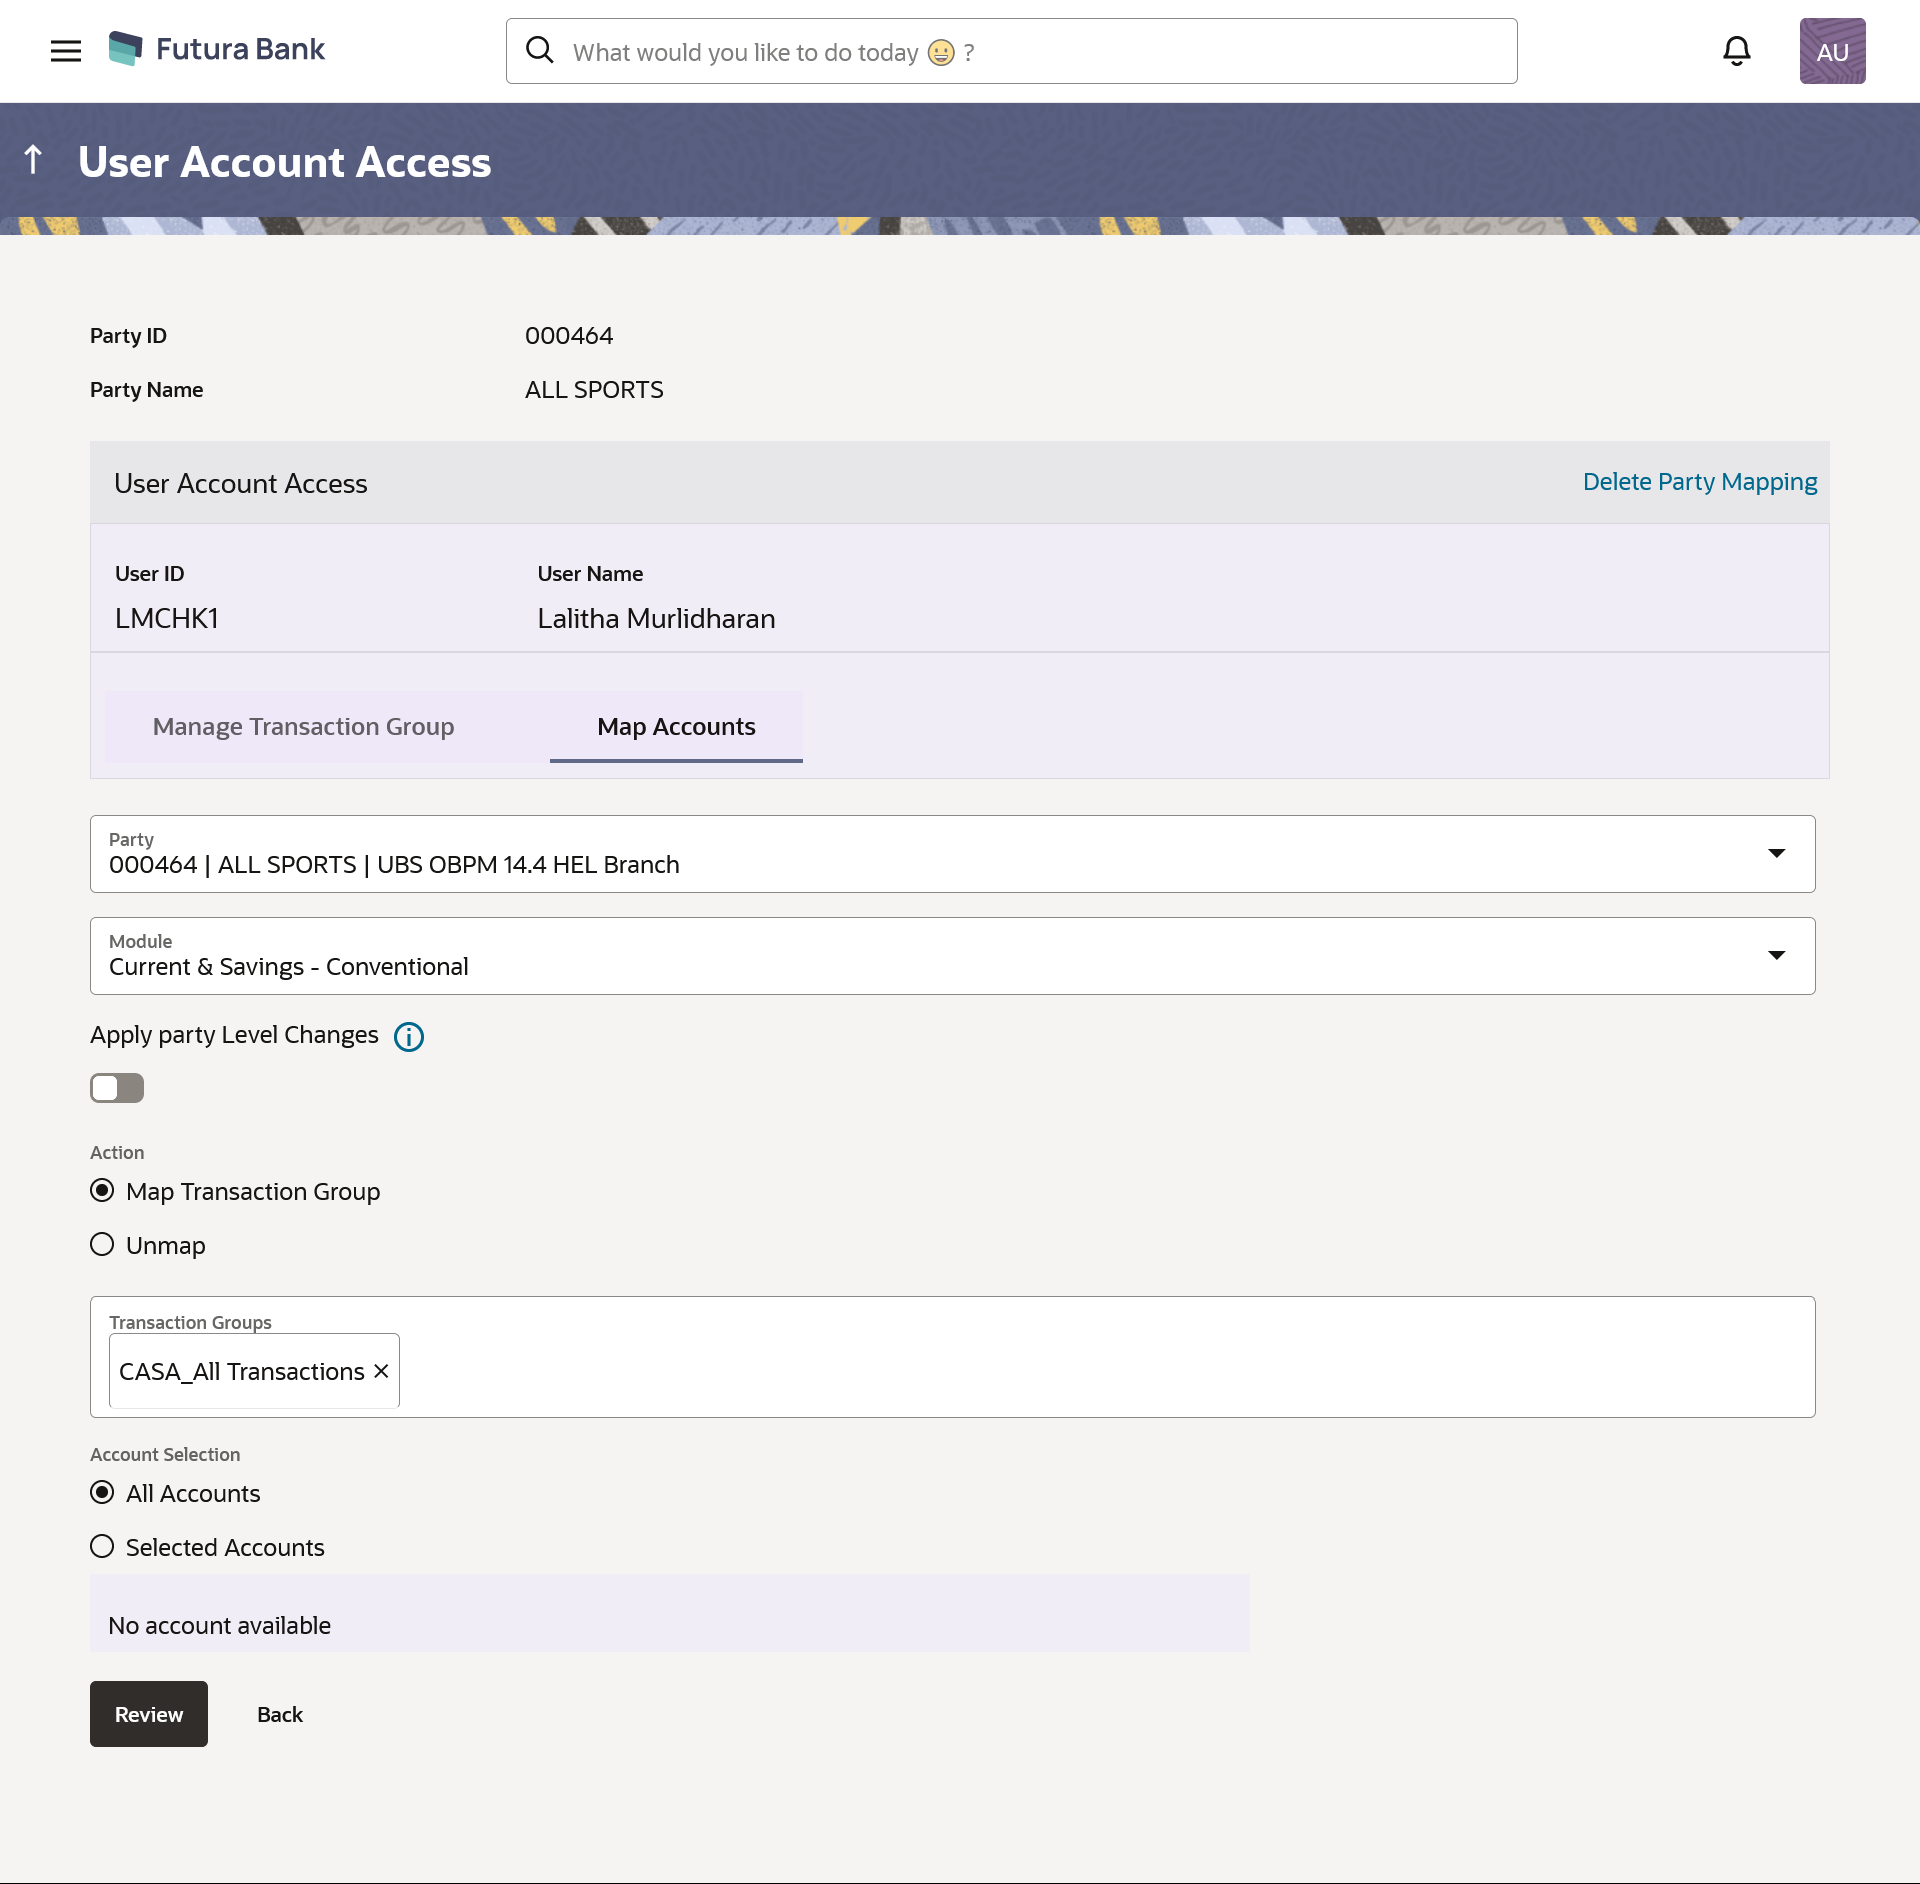The height and width of the screenshot is (1884, 1920).
Task: Show info for Apply party Level Changes
Action: [x=408, y=1037]
